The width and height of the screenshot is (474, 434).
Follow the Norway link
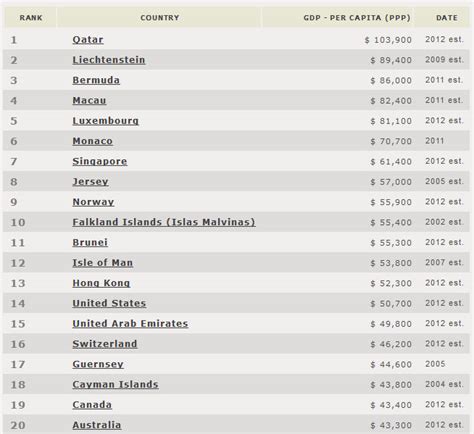click(93, 202)
